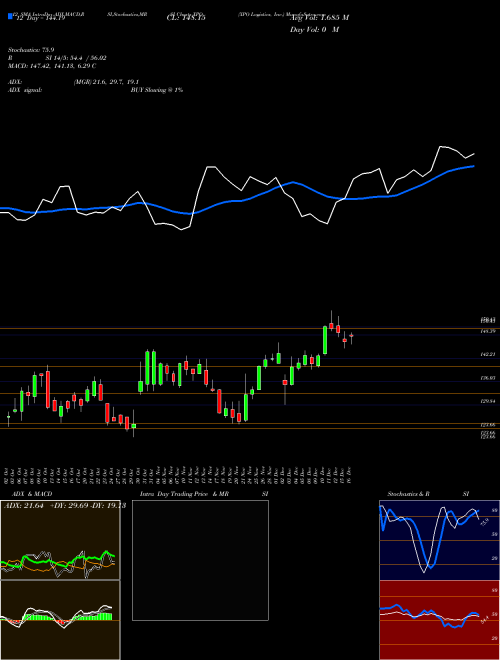Open the MACD histogram mini chart

(x=60, y=620)
